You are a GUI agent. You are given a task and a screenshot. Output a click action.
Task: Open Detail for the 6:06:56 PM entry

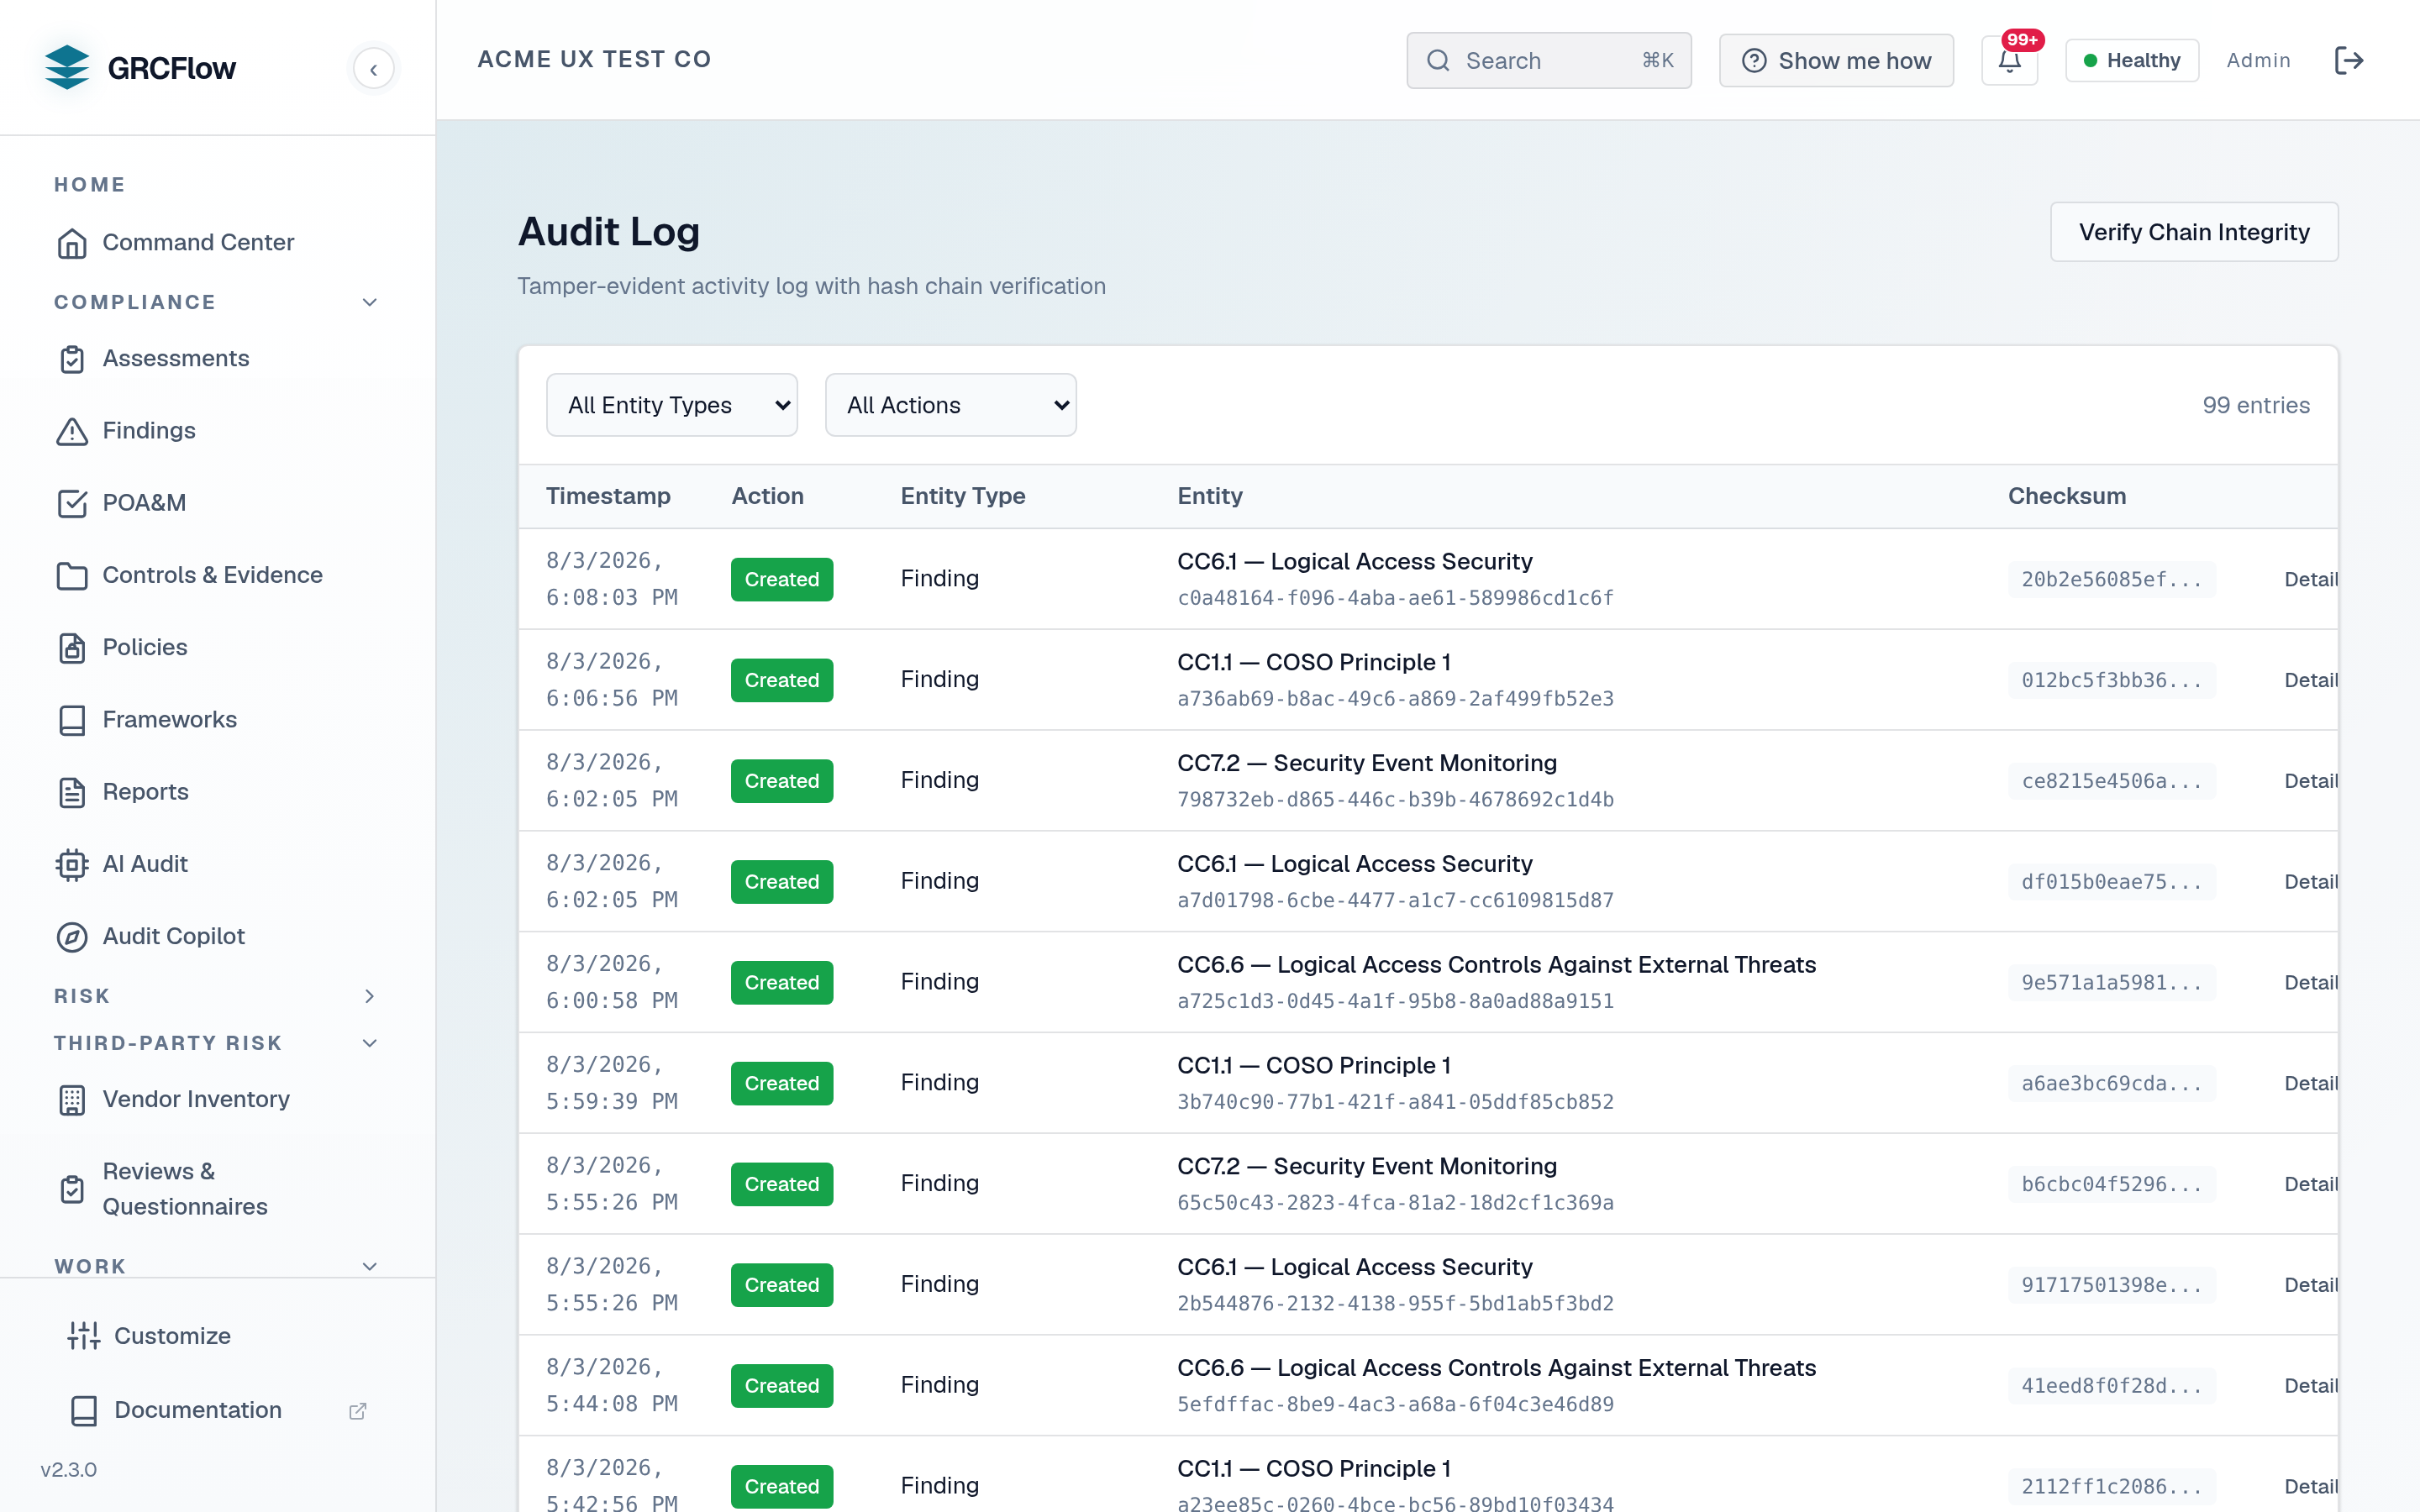click(x=2311, y=680)
